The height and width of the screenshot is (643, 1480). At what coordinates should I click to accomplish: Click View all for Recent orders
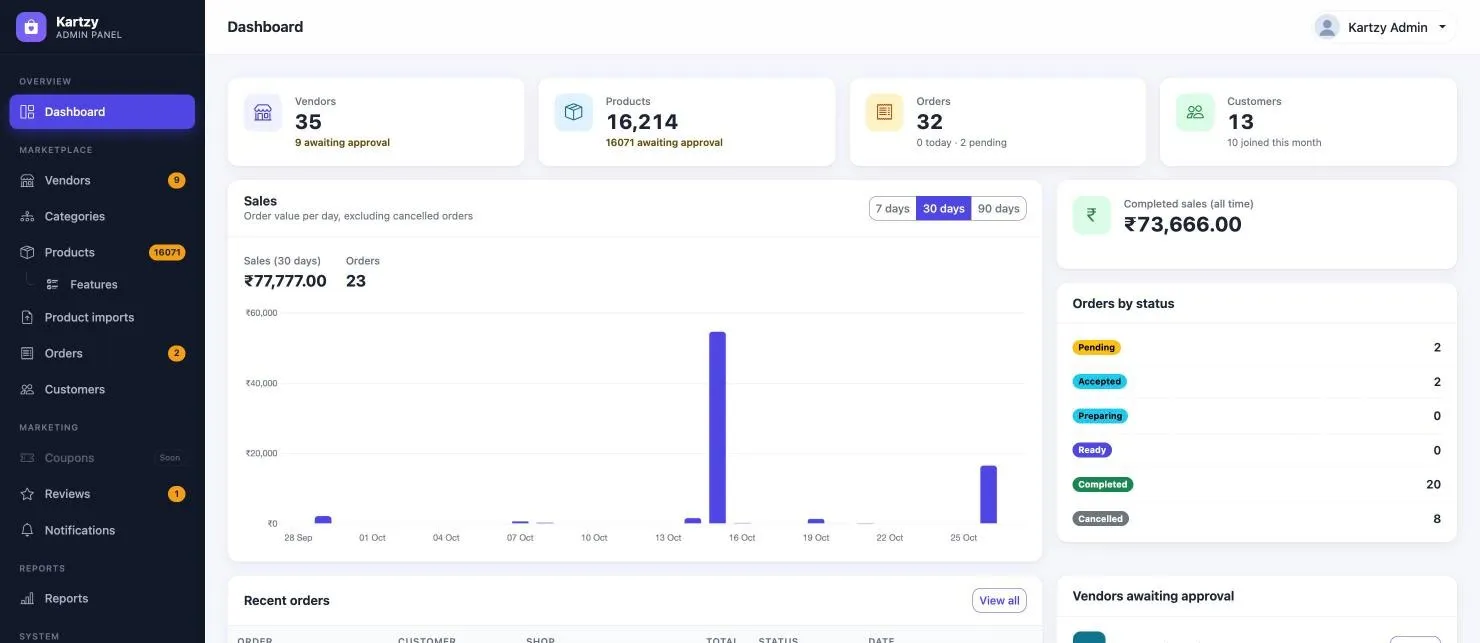999,601
